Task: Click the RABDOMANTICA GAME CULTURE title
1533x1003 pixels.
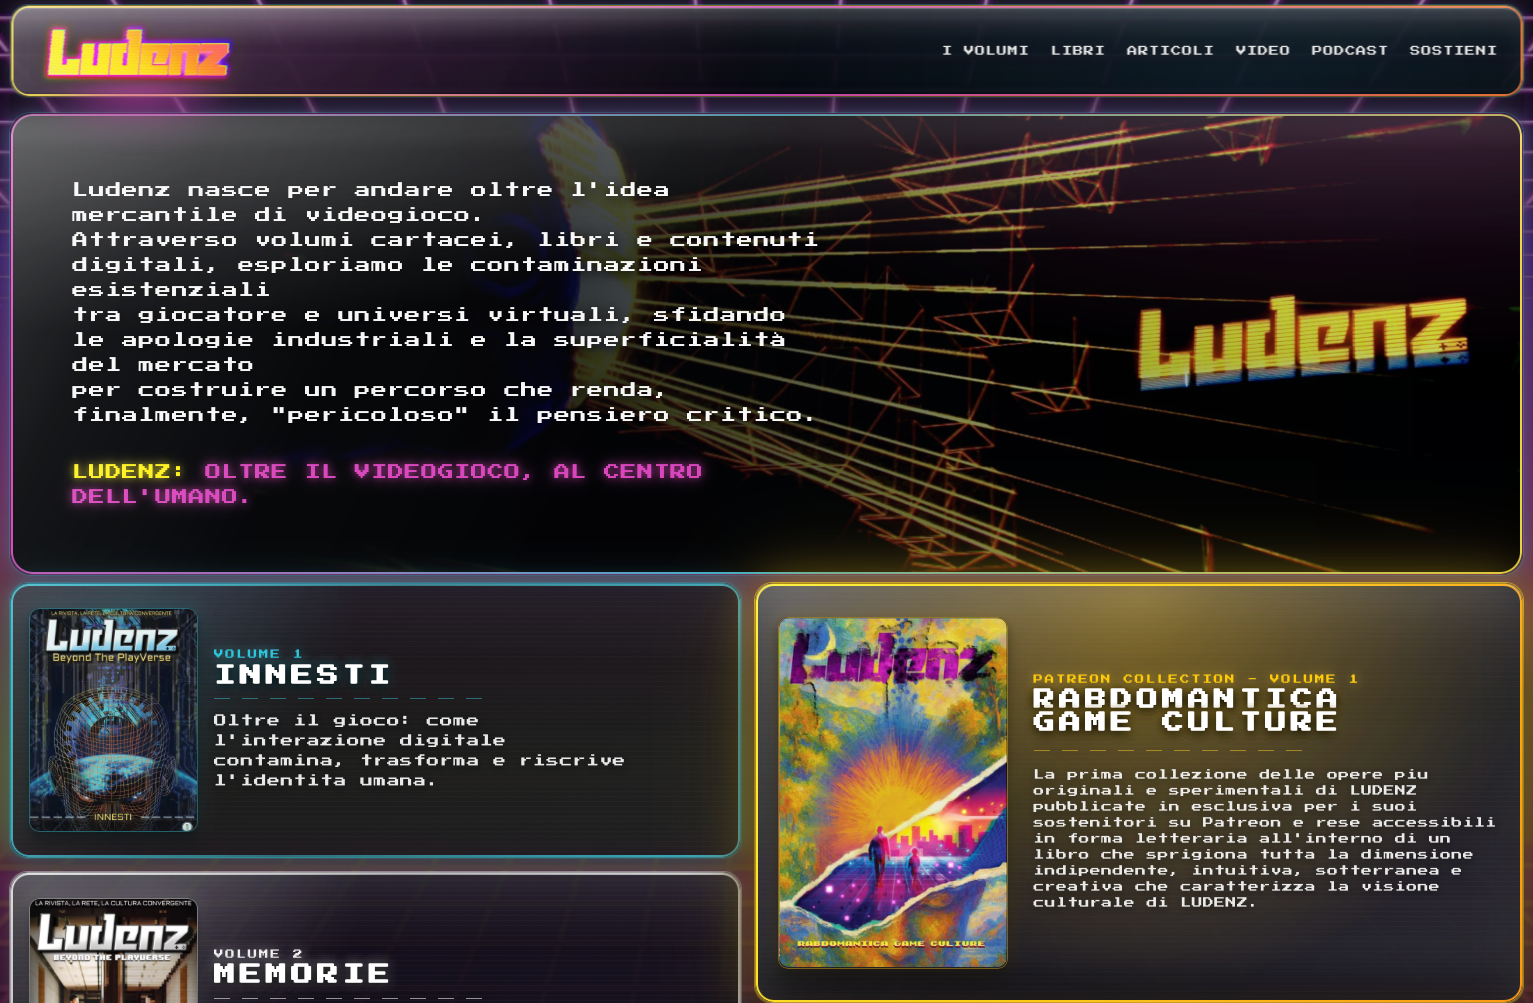Action: (x=1185, y=710)
